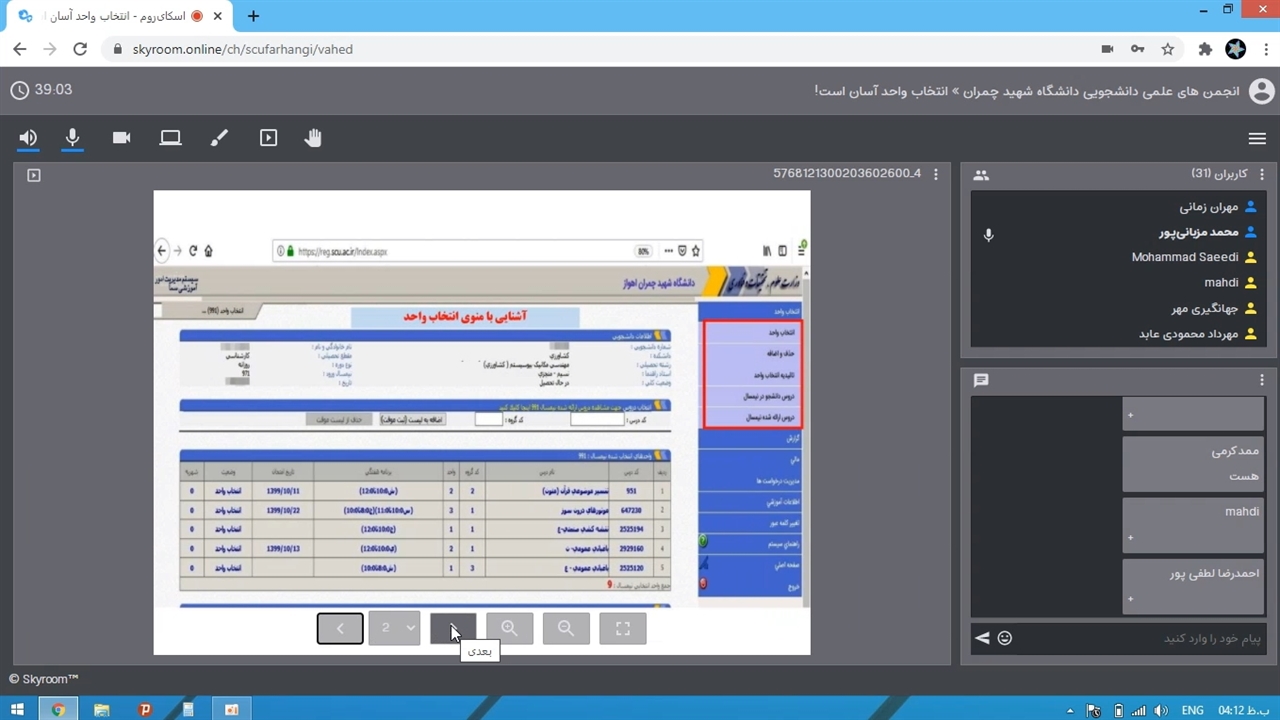Screen dimensions: 1280x720
Task: Open the users panel options menu
Action: click(x=1261, y=174)
